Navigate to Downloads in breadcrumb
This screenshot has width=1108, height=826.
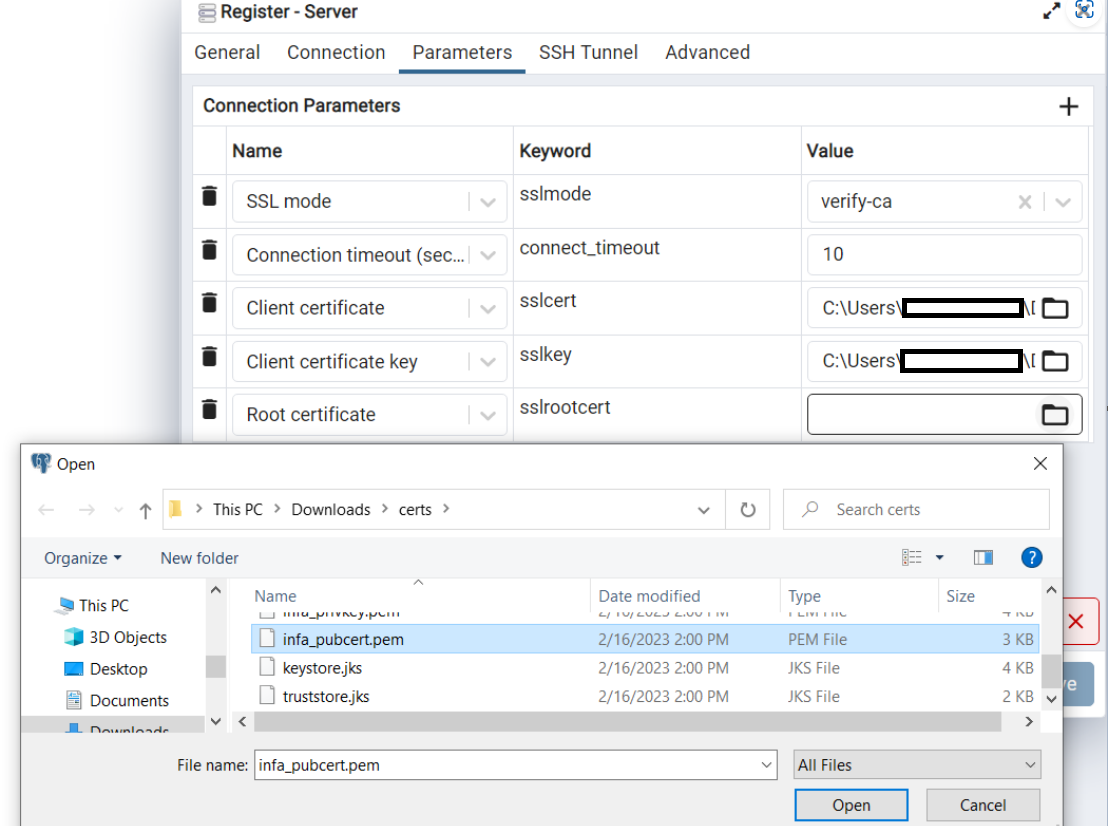pos(331,509)
